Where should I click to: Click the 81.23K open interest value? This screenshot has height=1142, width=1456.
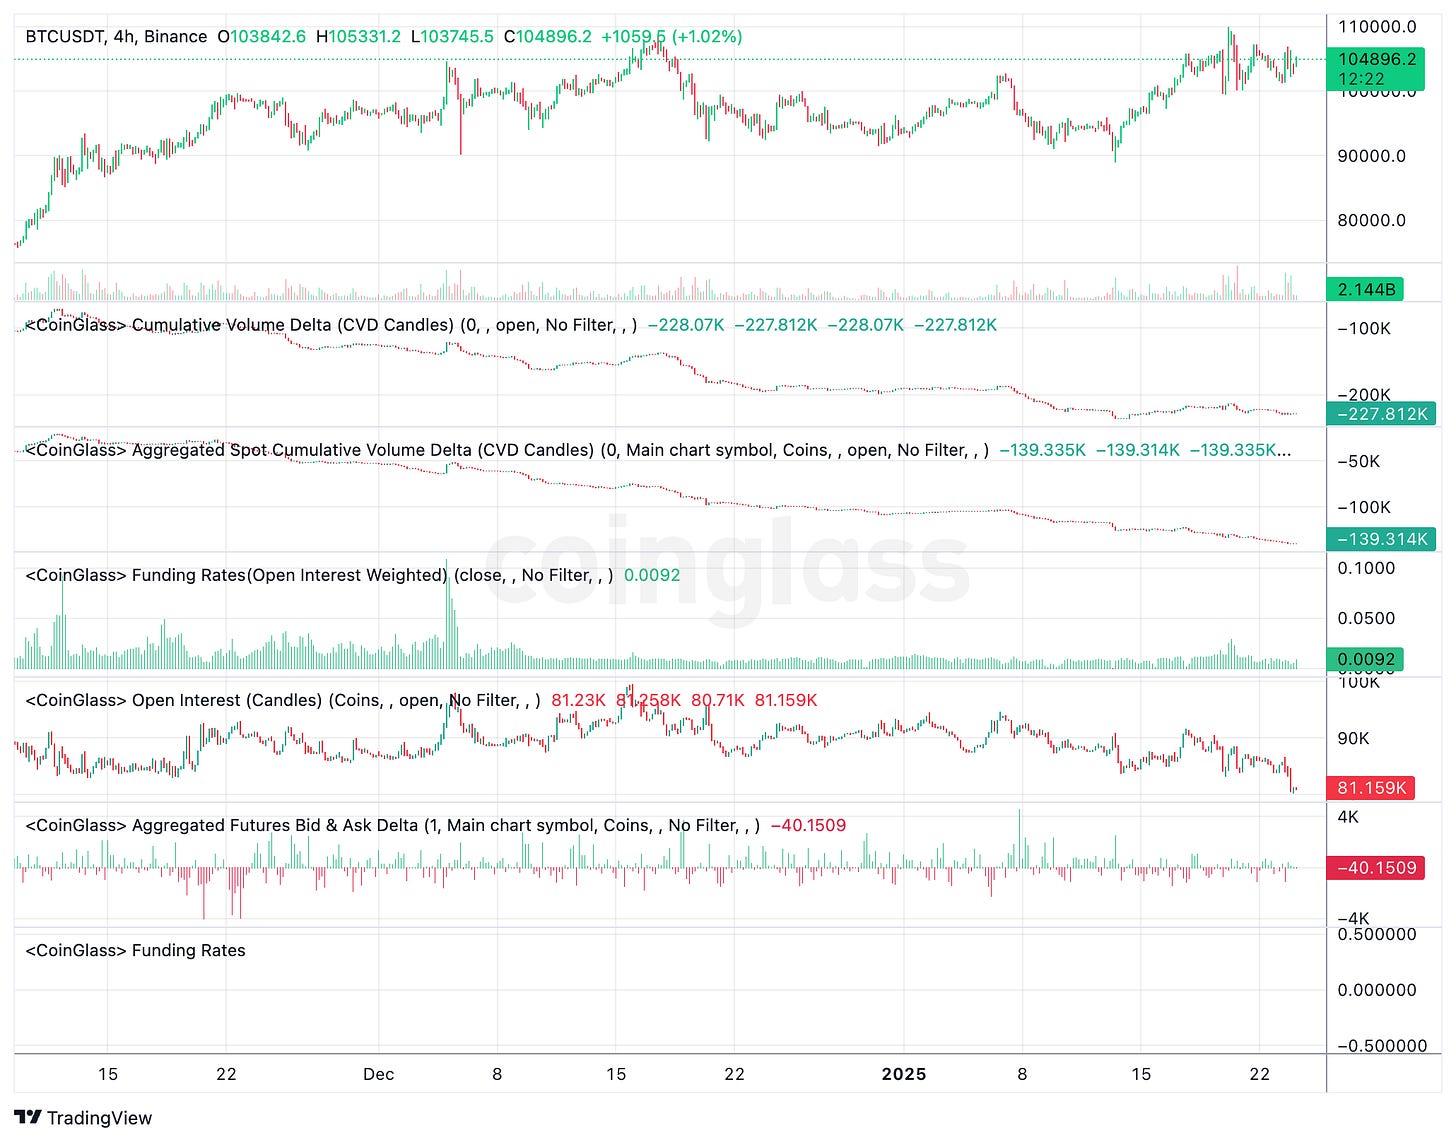pos(578,700)
